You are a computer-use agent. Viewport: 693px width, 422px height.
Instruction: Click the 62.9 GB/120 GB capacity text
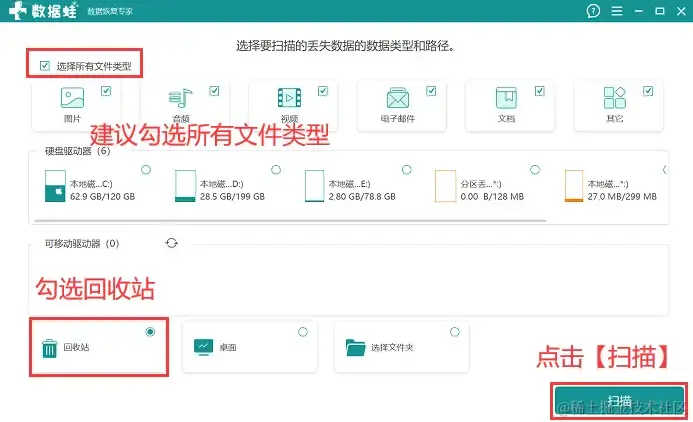[102, 197]
